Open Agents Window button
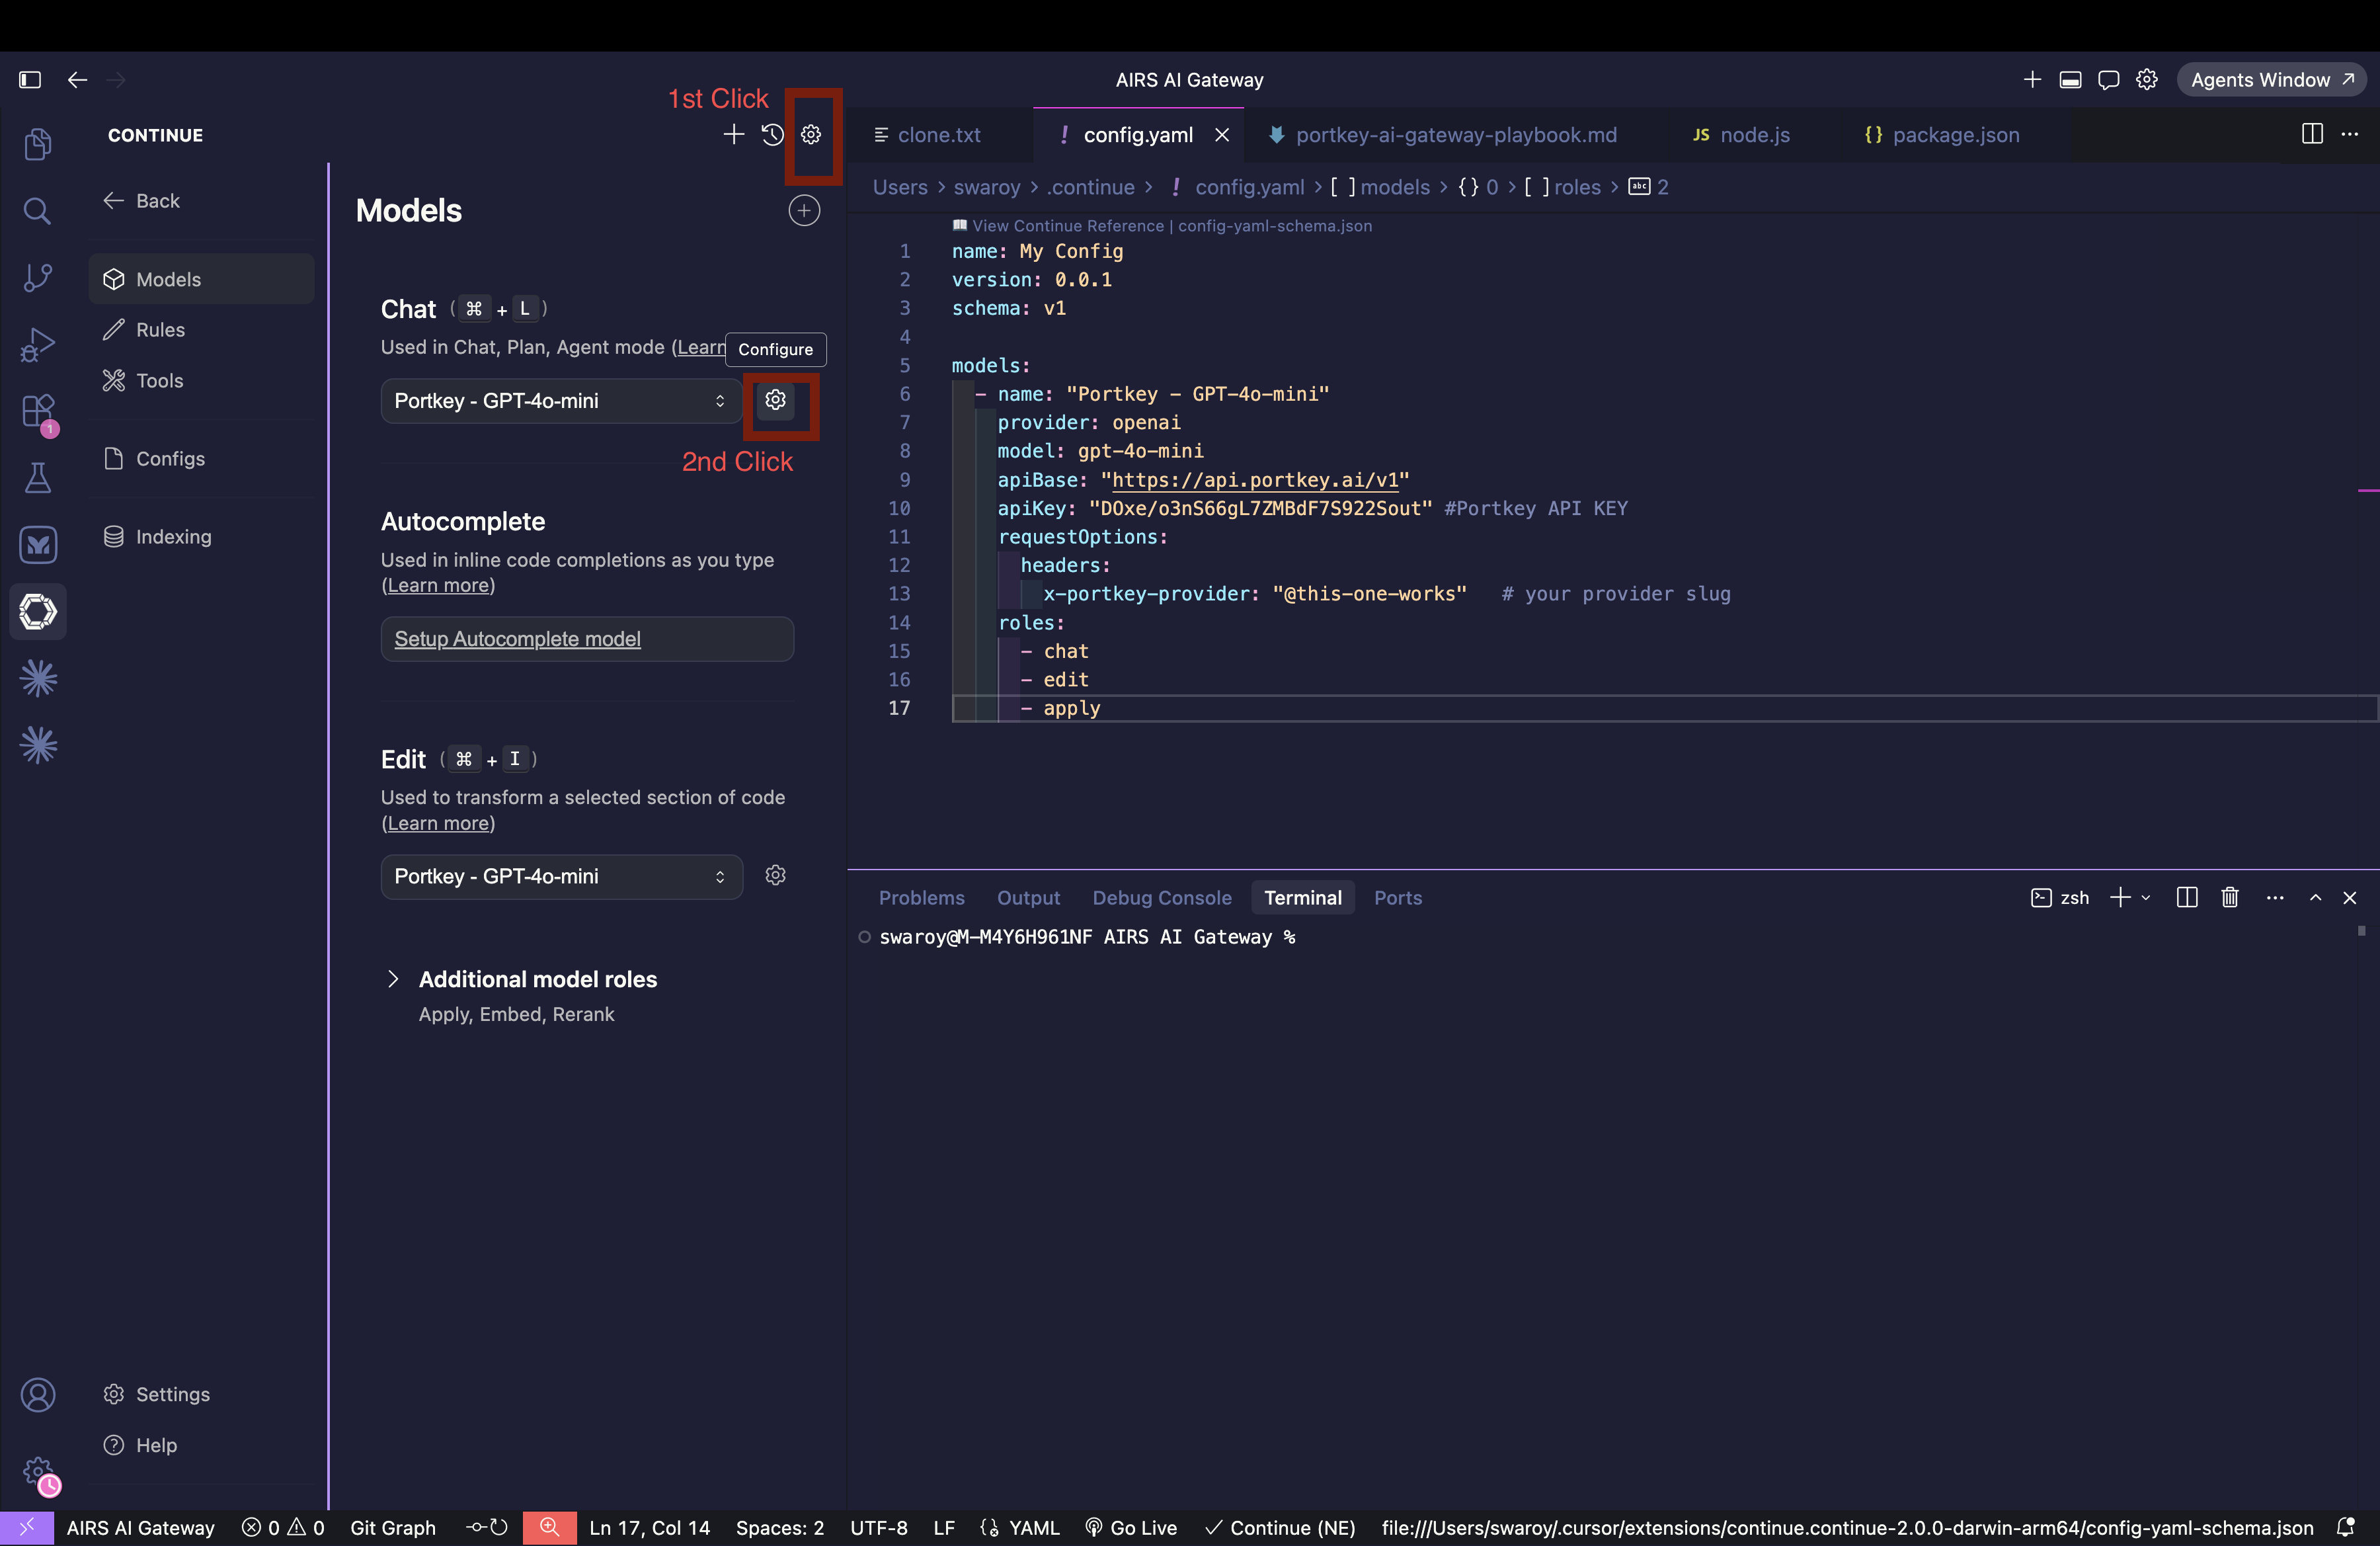This screenshot has width=2380, height=1546. pyautogui.click(x=2271, y=79)
